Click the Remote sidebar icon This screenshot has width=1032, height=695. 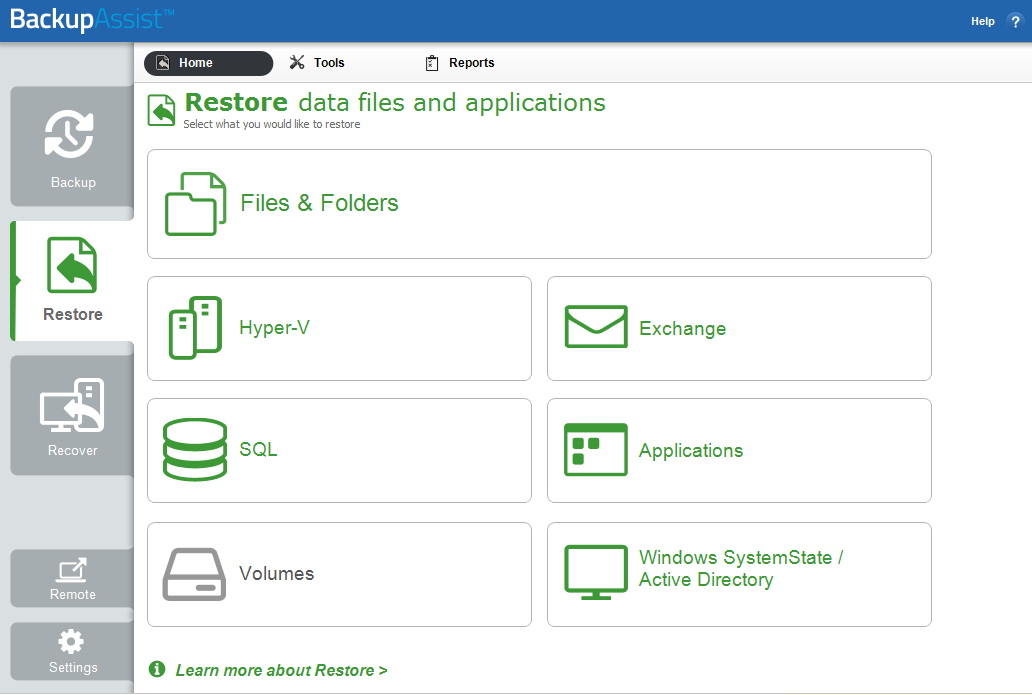click(x=72, y=569)
